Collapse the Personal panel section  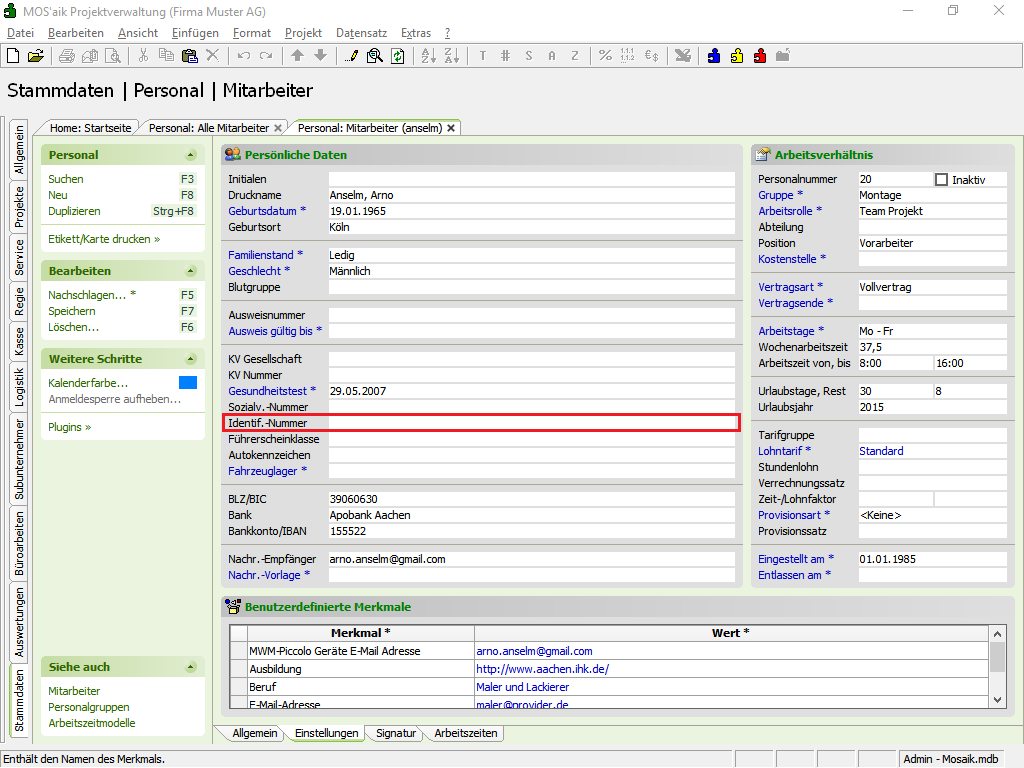(x=190, y=156)
